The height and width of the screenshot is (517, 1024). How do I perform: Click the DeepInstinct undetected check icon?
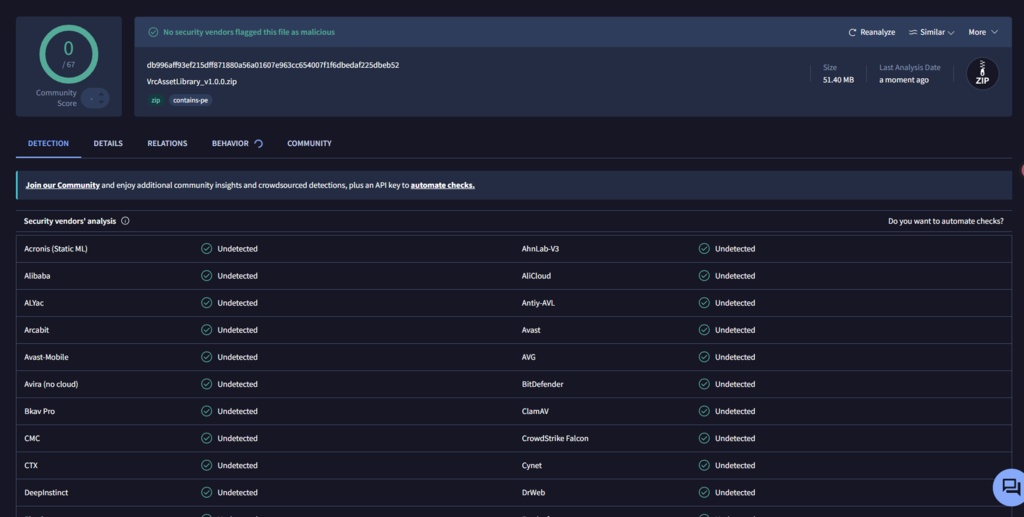pyautogui.click(x=206, y=492)
